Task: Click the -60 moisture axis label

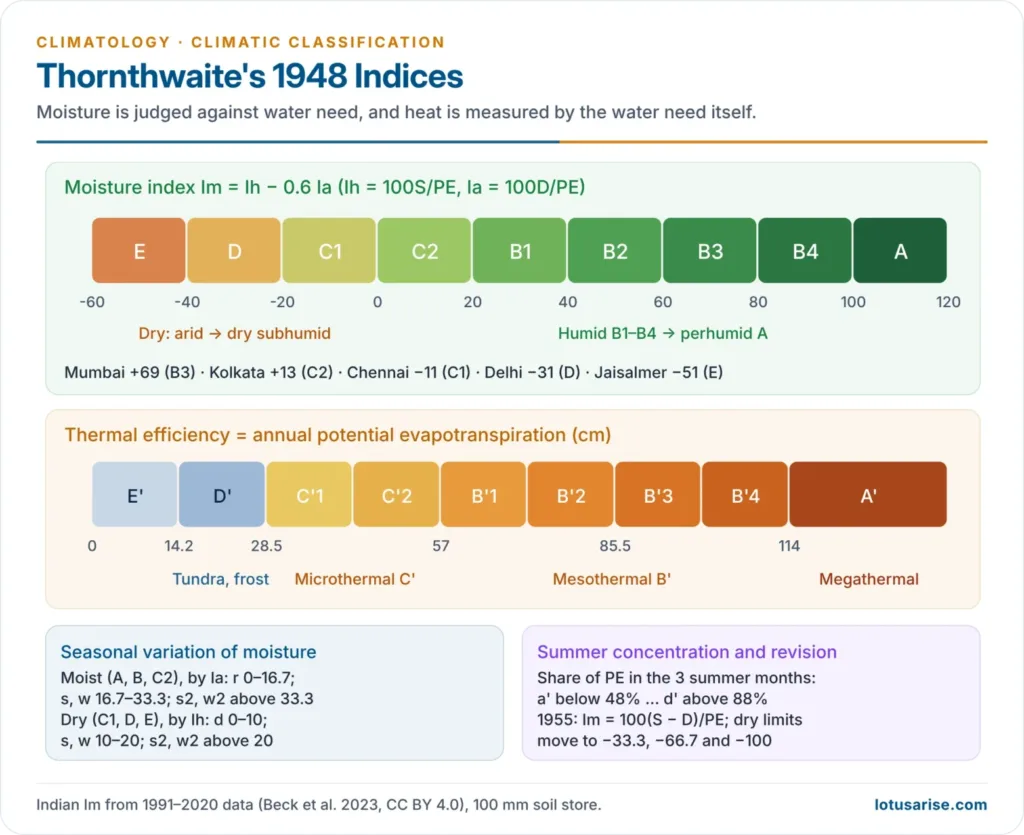Action: coord(92,302)
